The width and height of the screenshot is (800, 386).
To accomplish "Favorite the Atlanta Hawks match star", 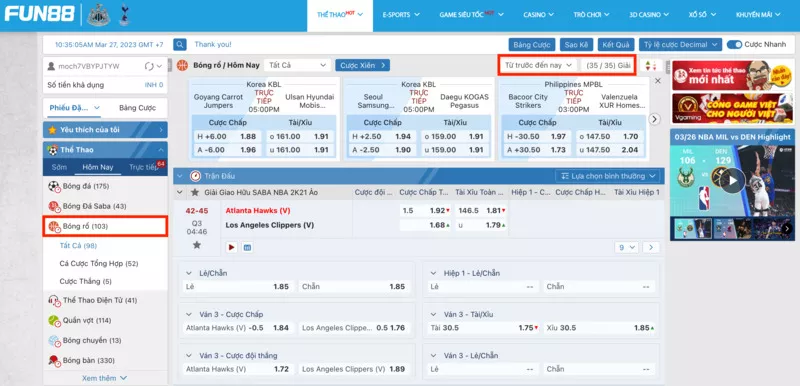I will point(196,245).
